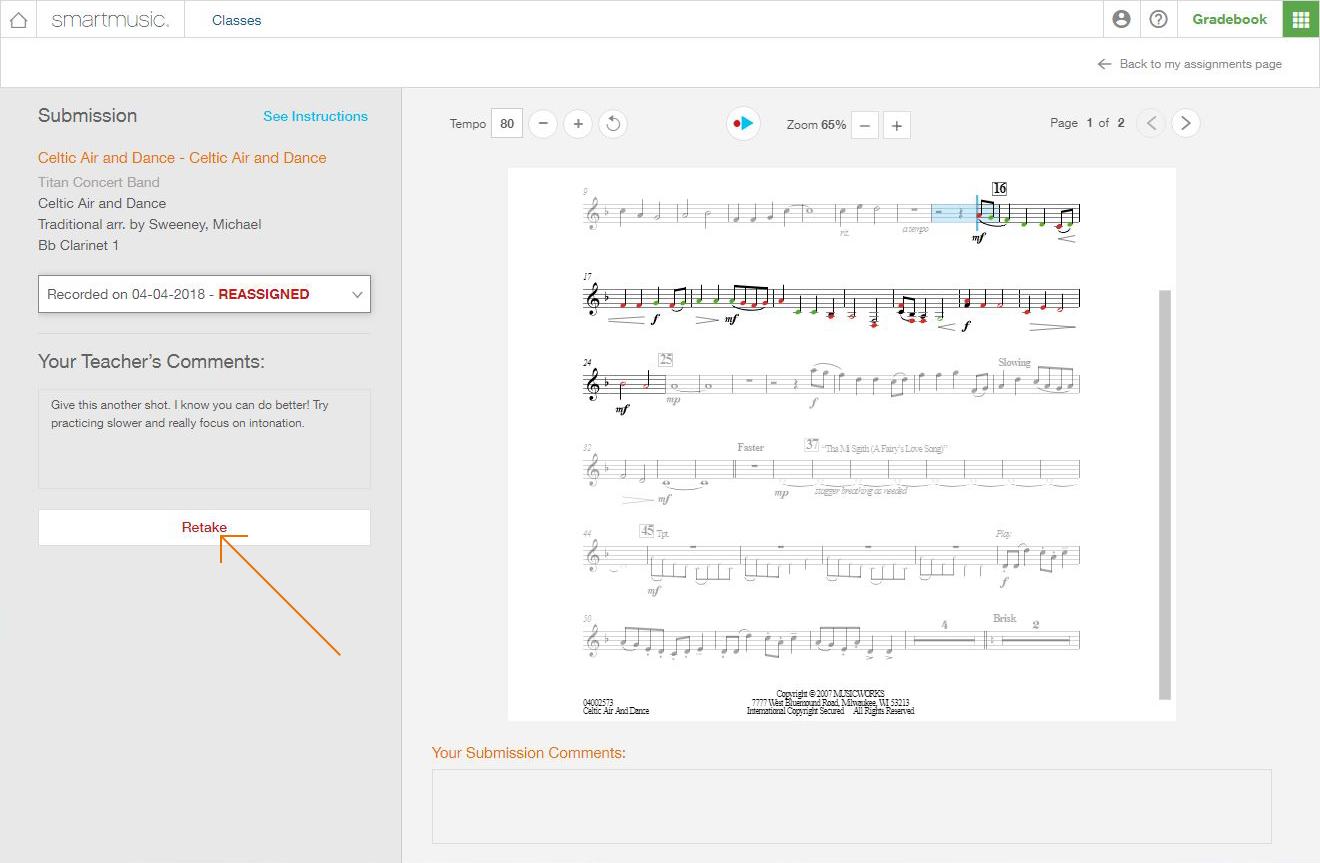Click the teacher's comments text box
Screen dimensions: 1320x863
click(x=204, y=439)
